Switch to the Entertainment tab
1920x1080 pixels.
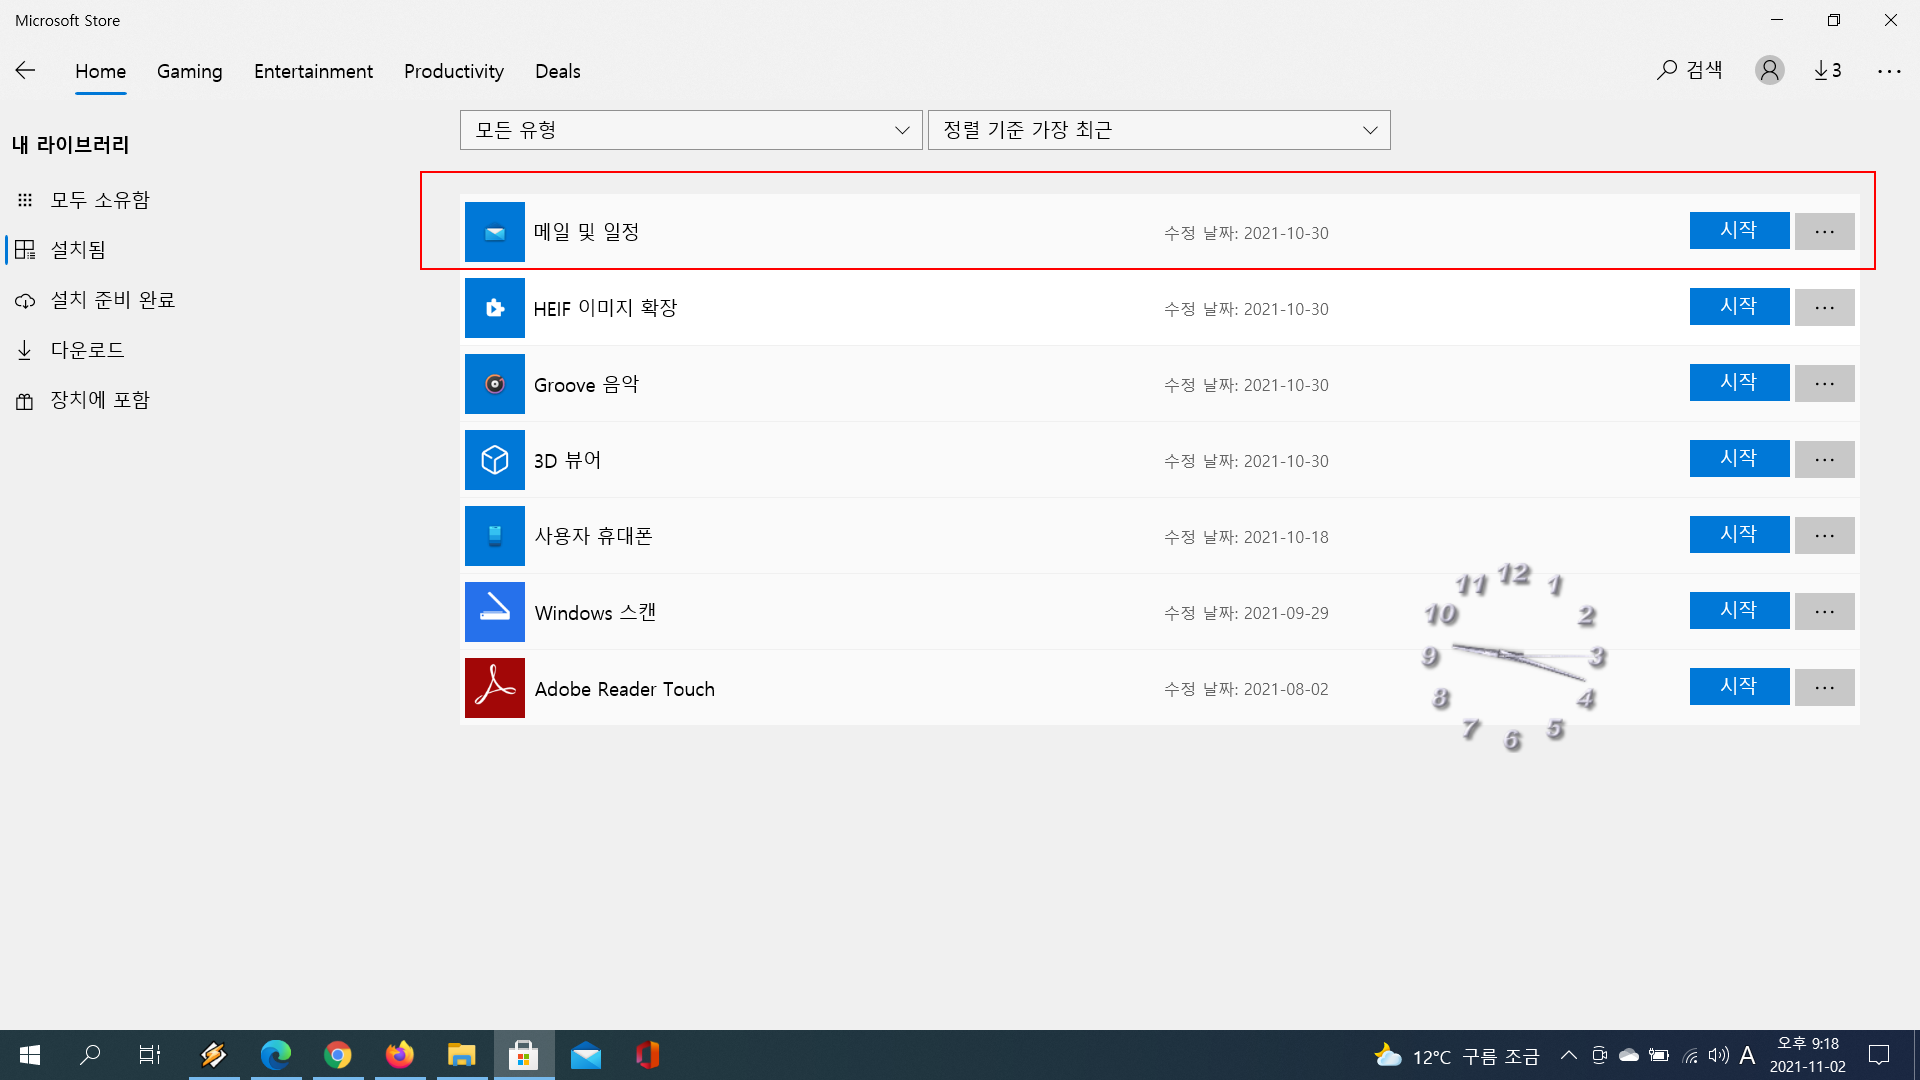point(313,71)
